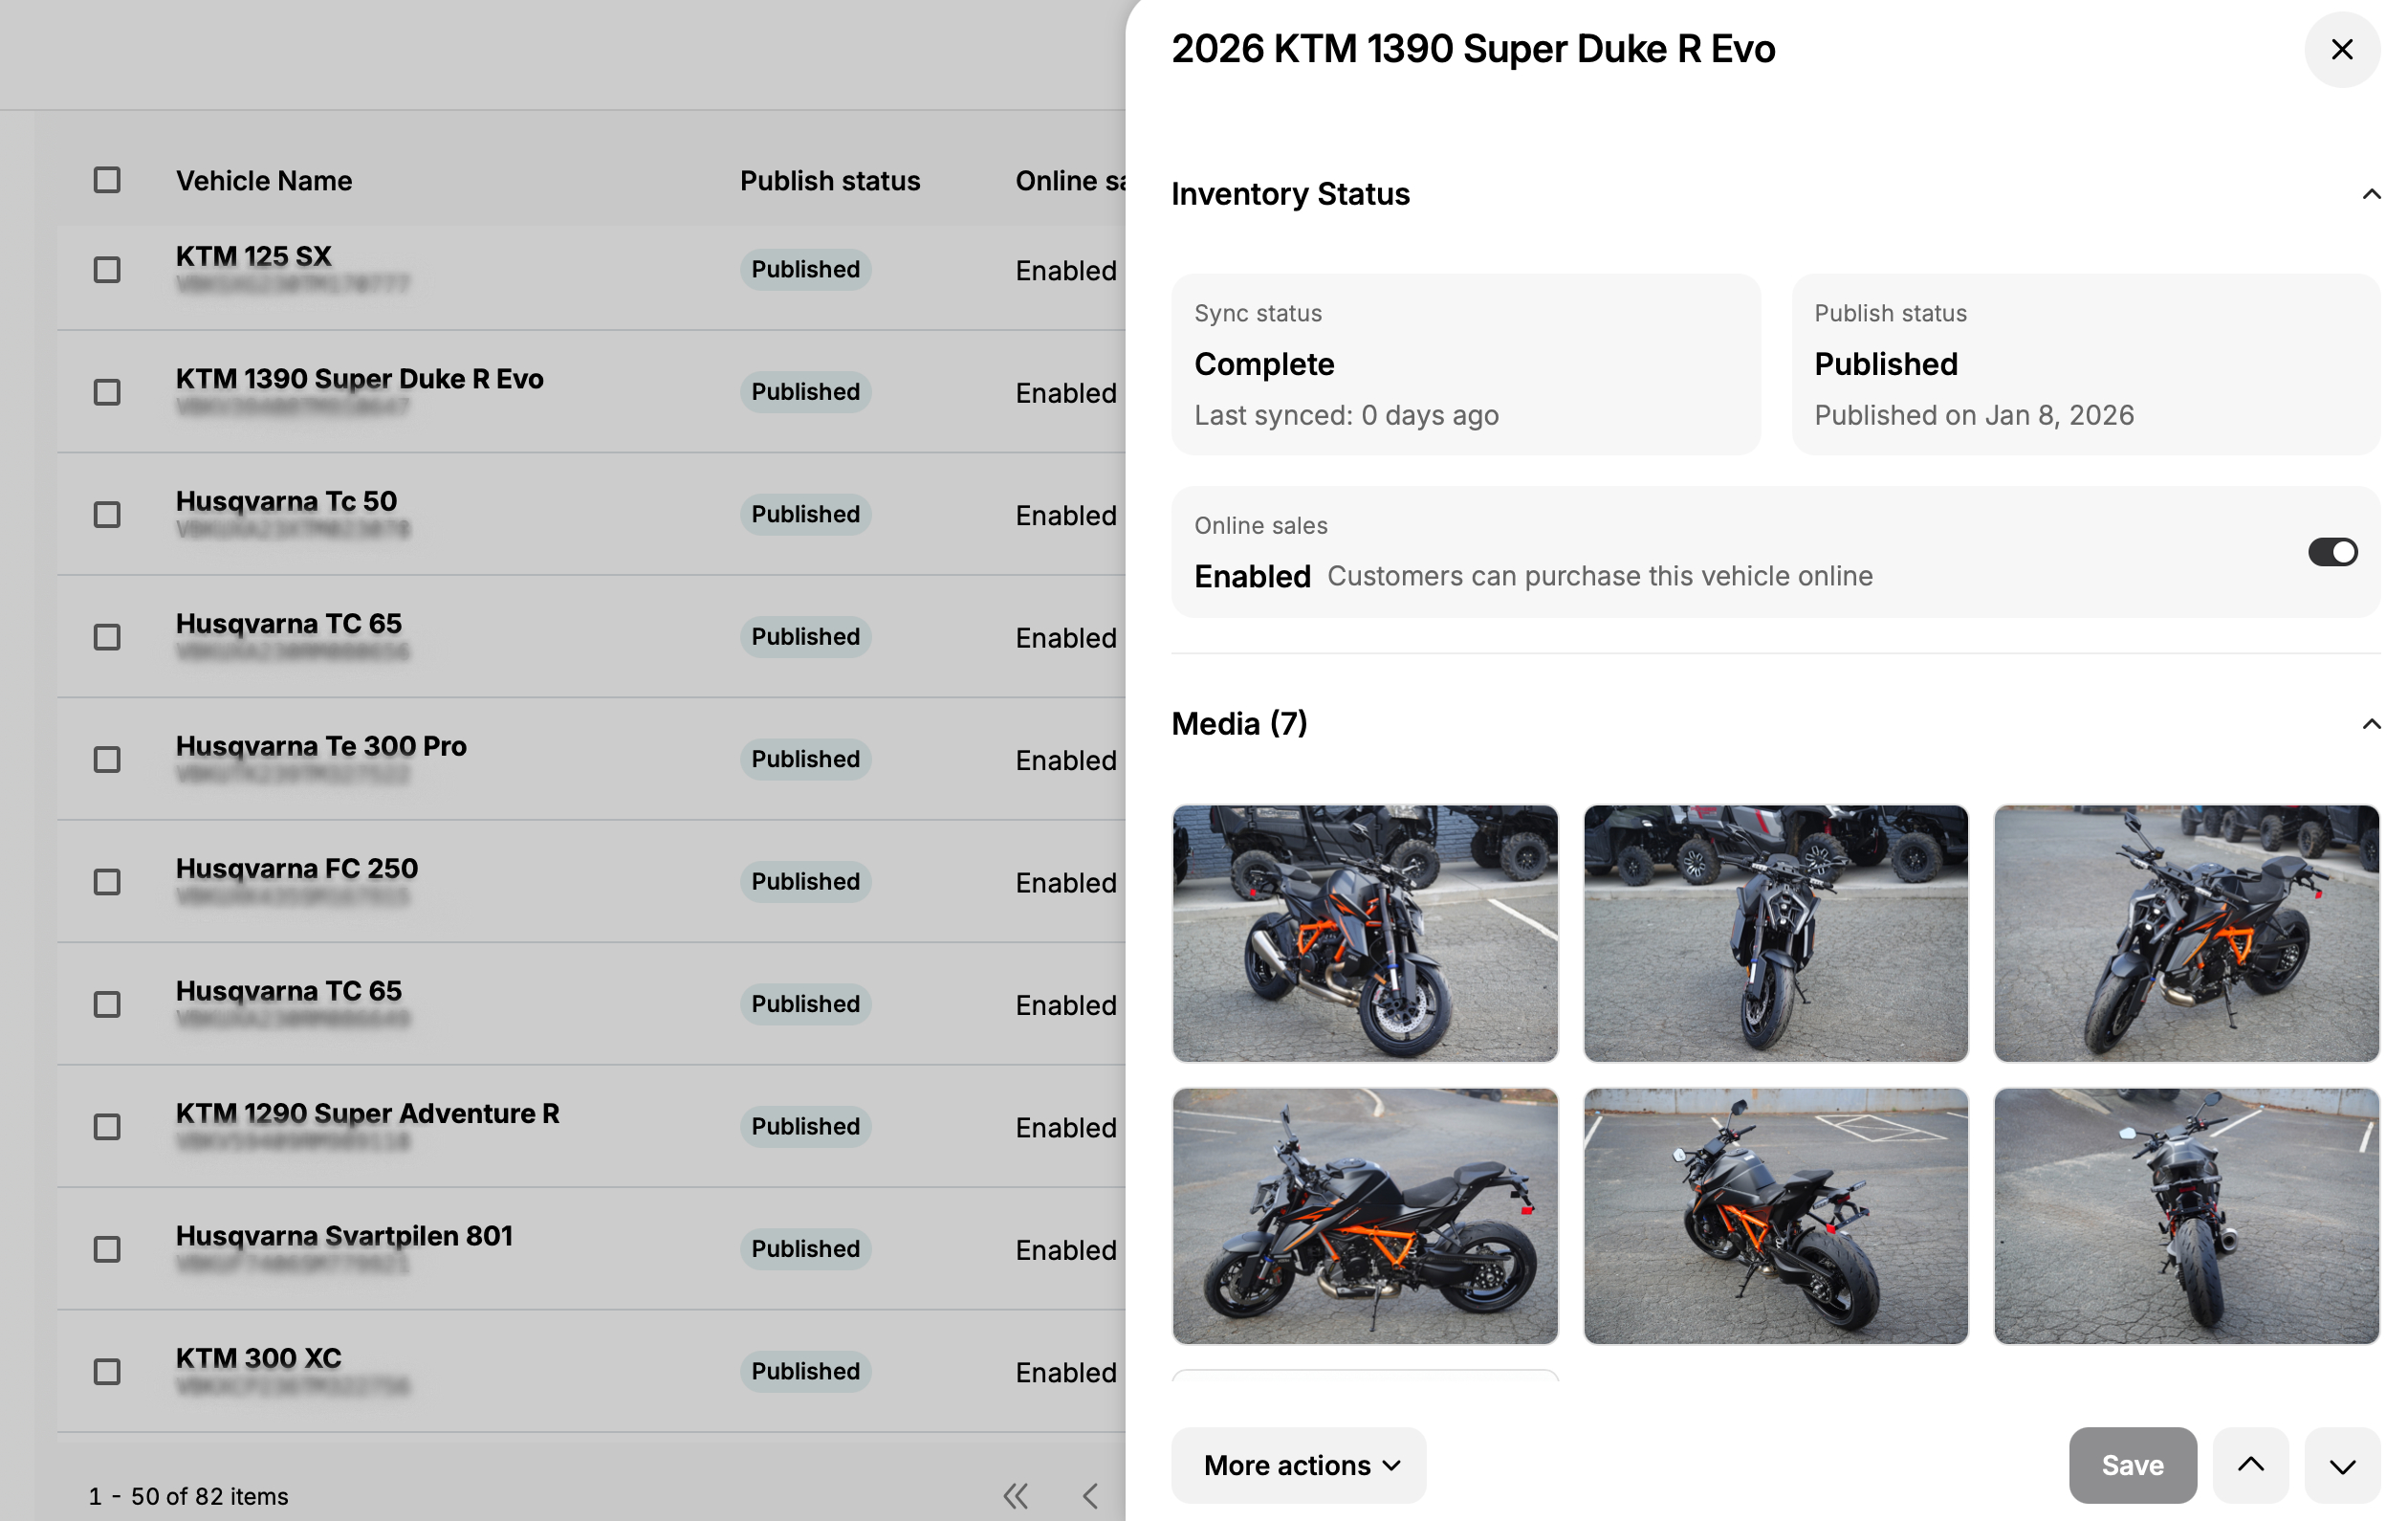Open the More actions dropdown
This screenshot has width=2408, height=1521.
[x=1298, y=1464]
